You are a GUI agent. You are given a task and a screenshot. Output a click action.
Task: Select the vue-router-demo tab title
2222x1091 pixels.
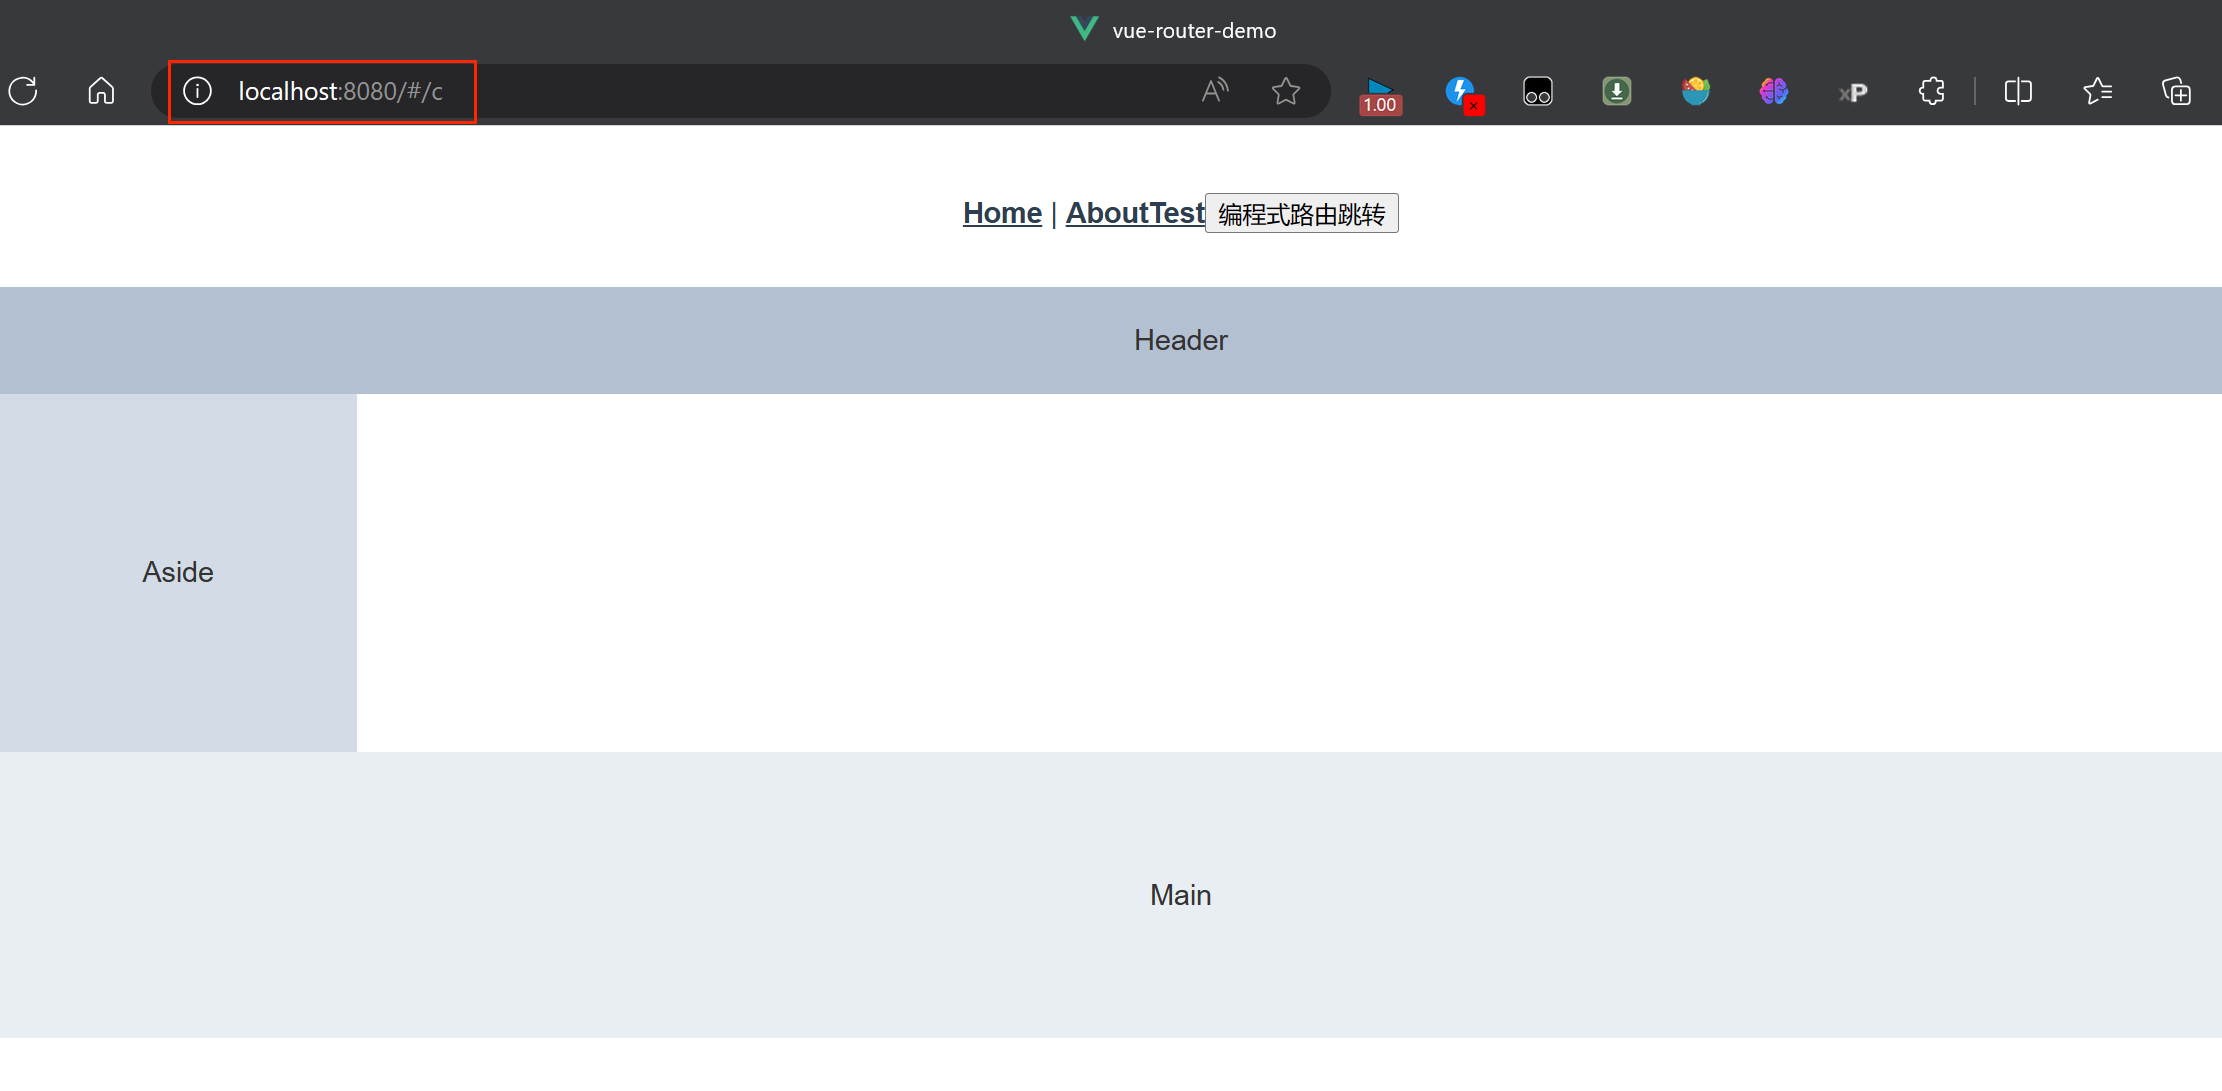[1194, 31]
